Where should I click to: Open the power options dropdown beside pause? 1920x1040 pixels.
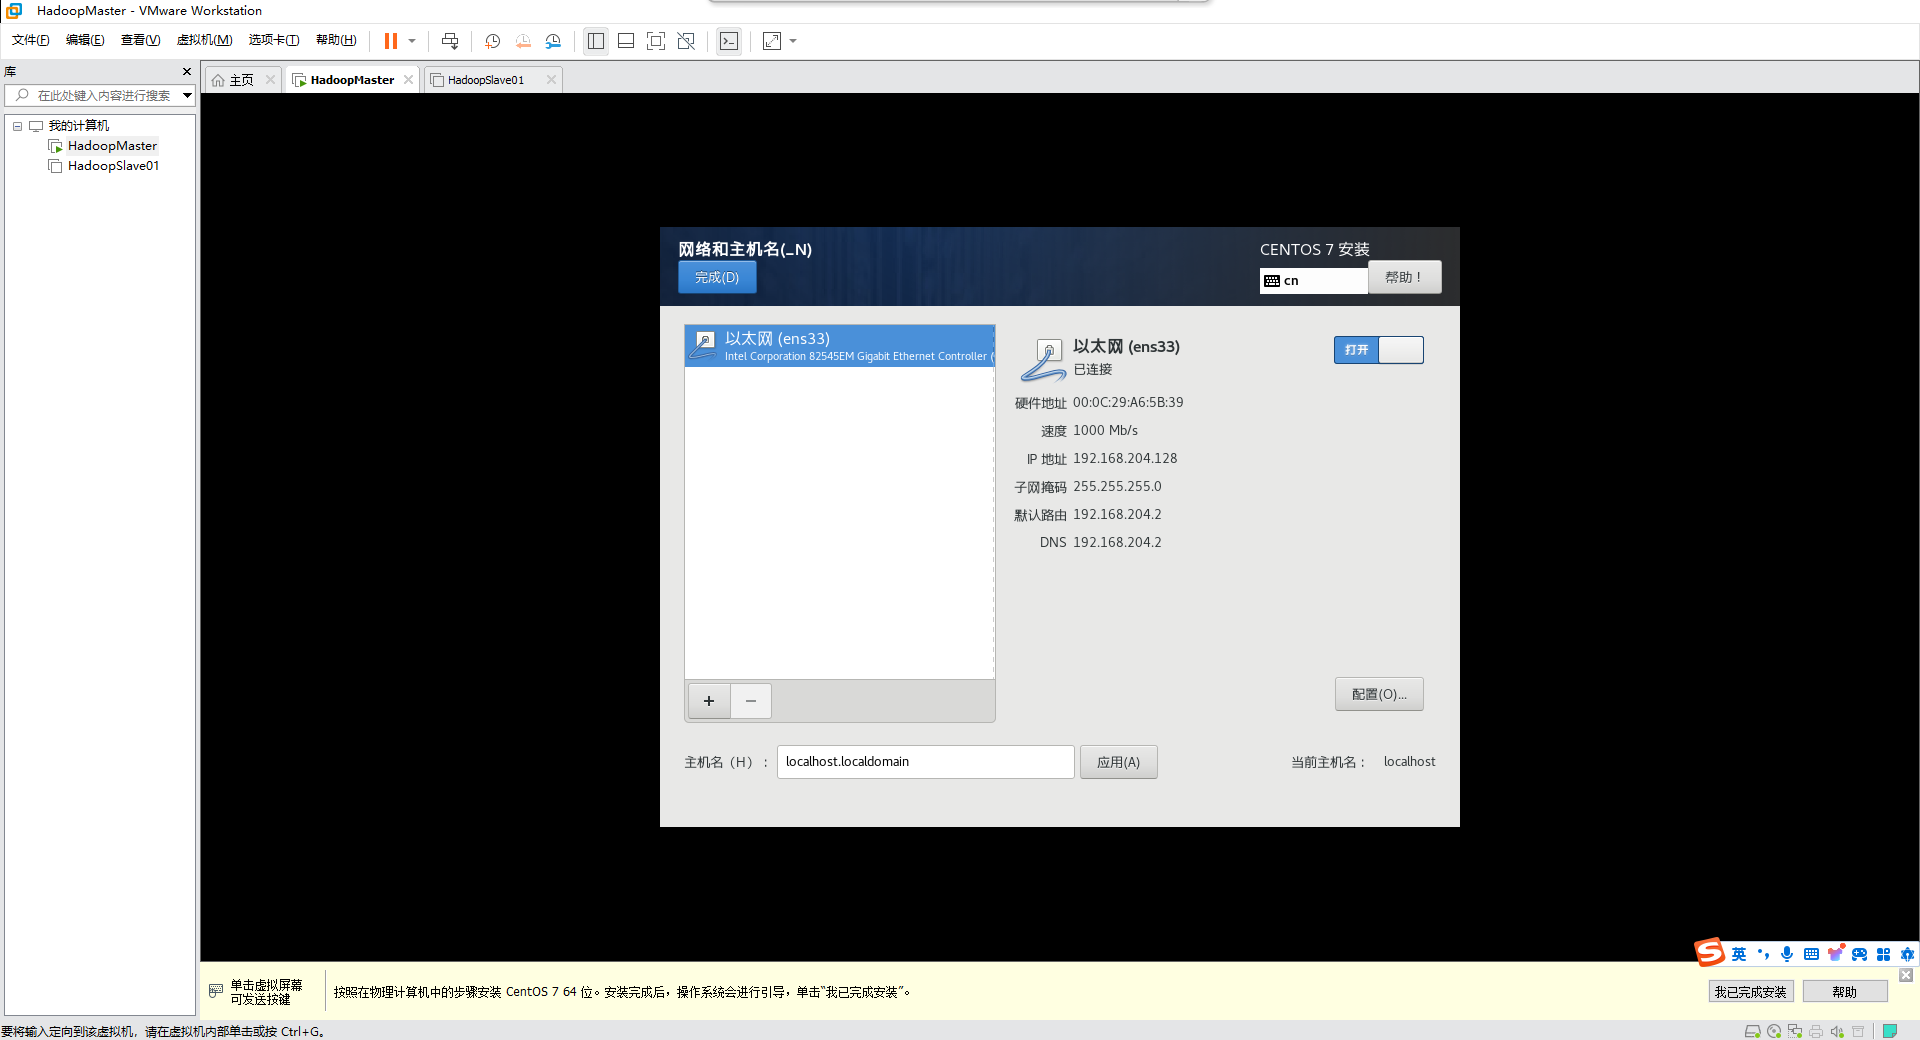[412, 41]
